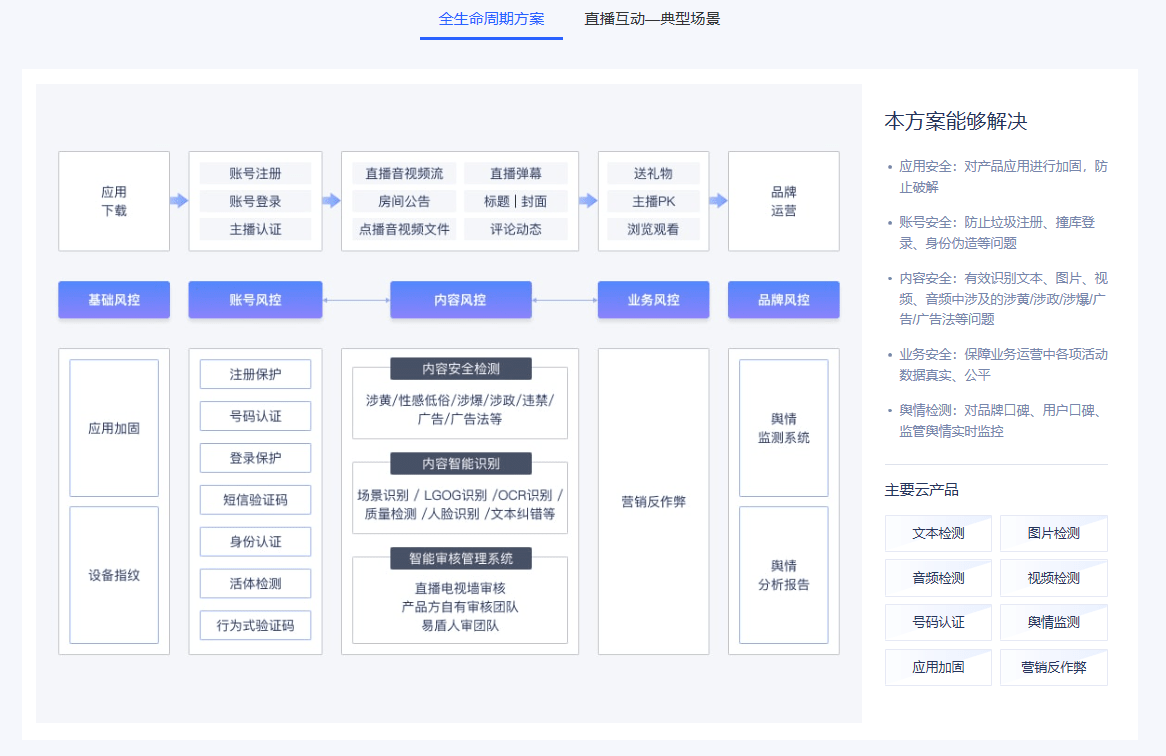Screen dimensions: 1166x756
Task: Go to the 应用加固 cloud product button
Action: (x=938, y=667)
